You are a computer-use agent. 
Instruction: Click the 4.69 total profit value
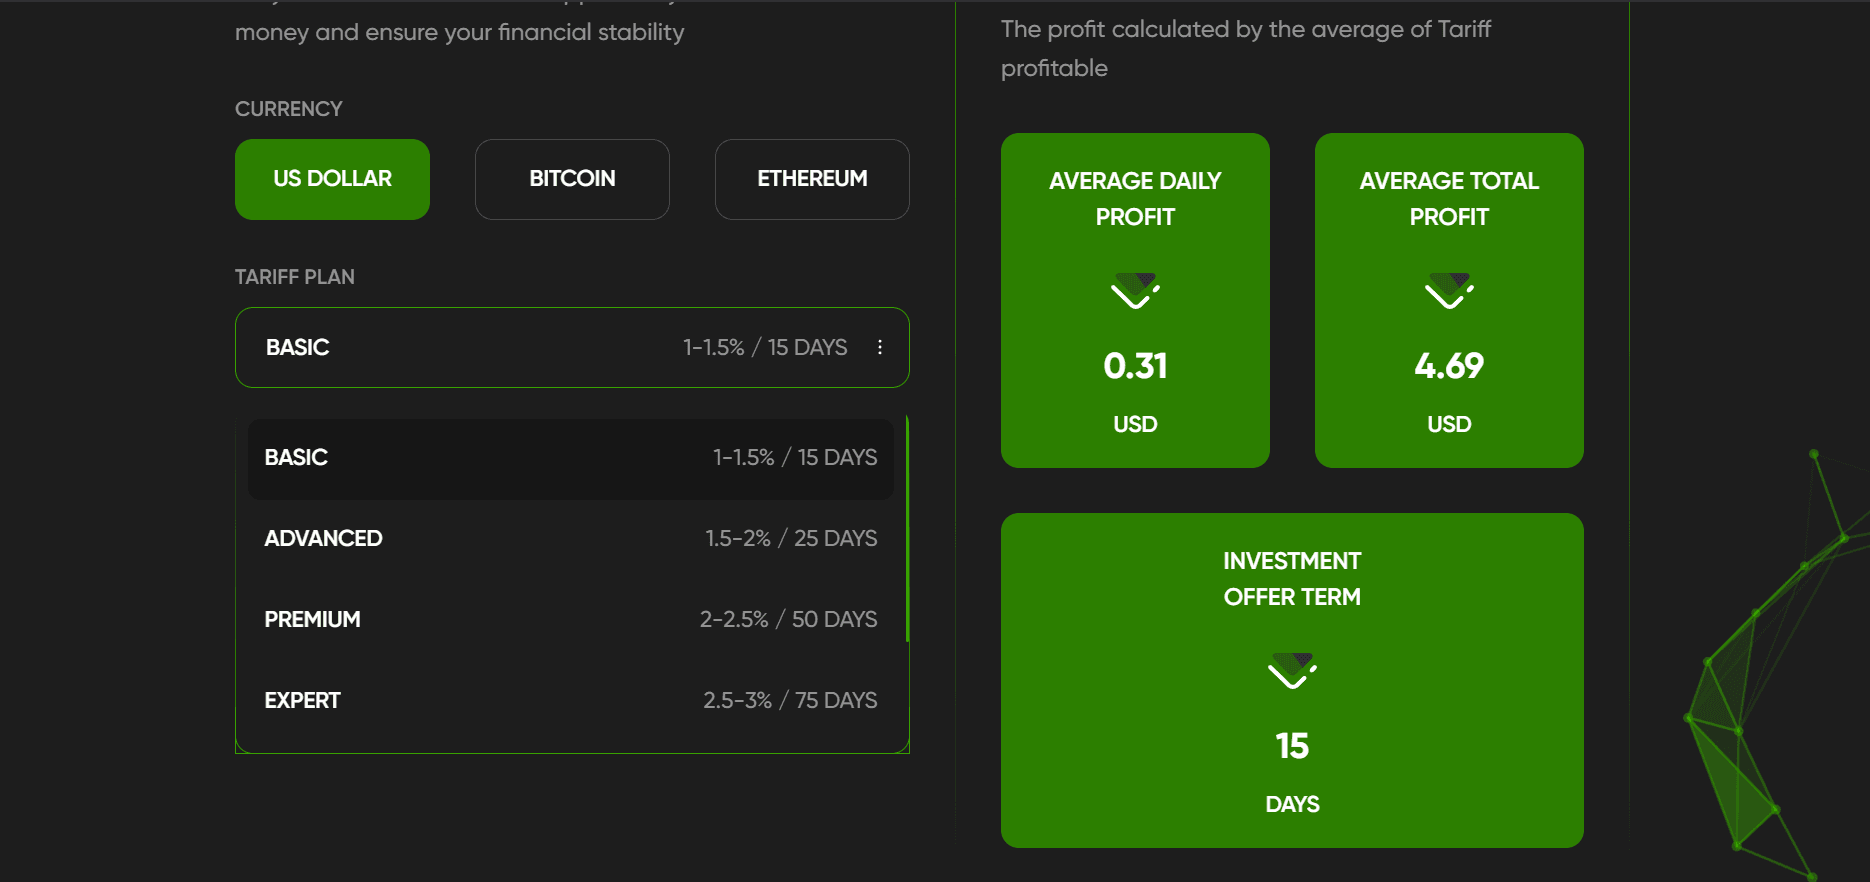1449,366
